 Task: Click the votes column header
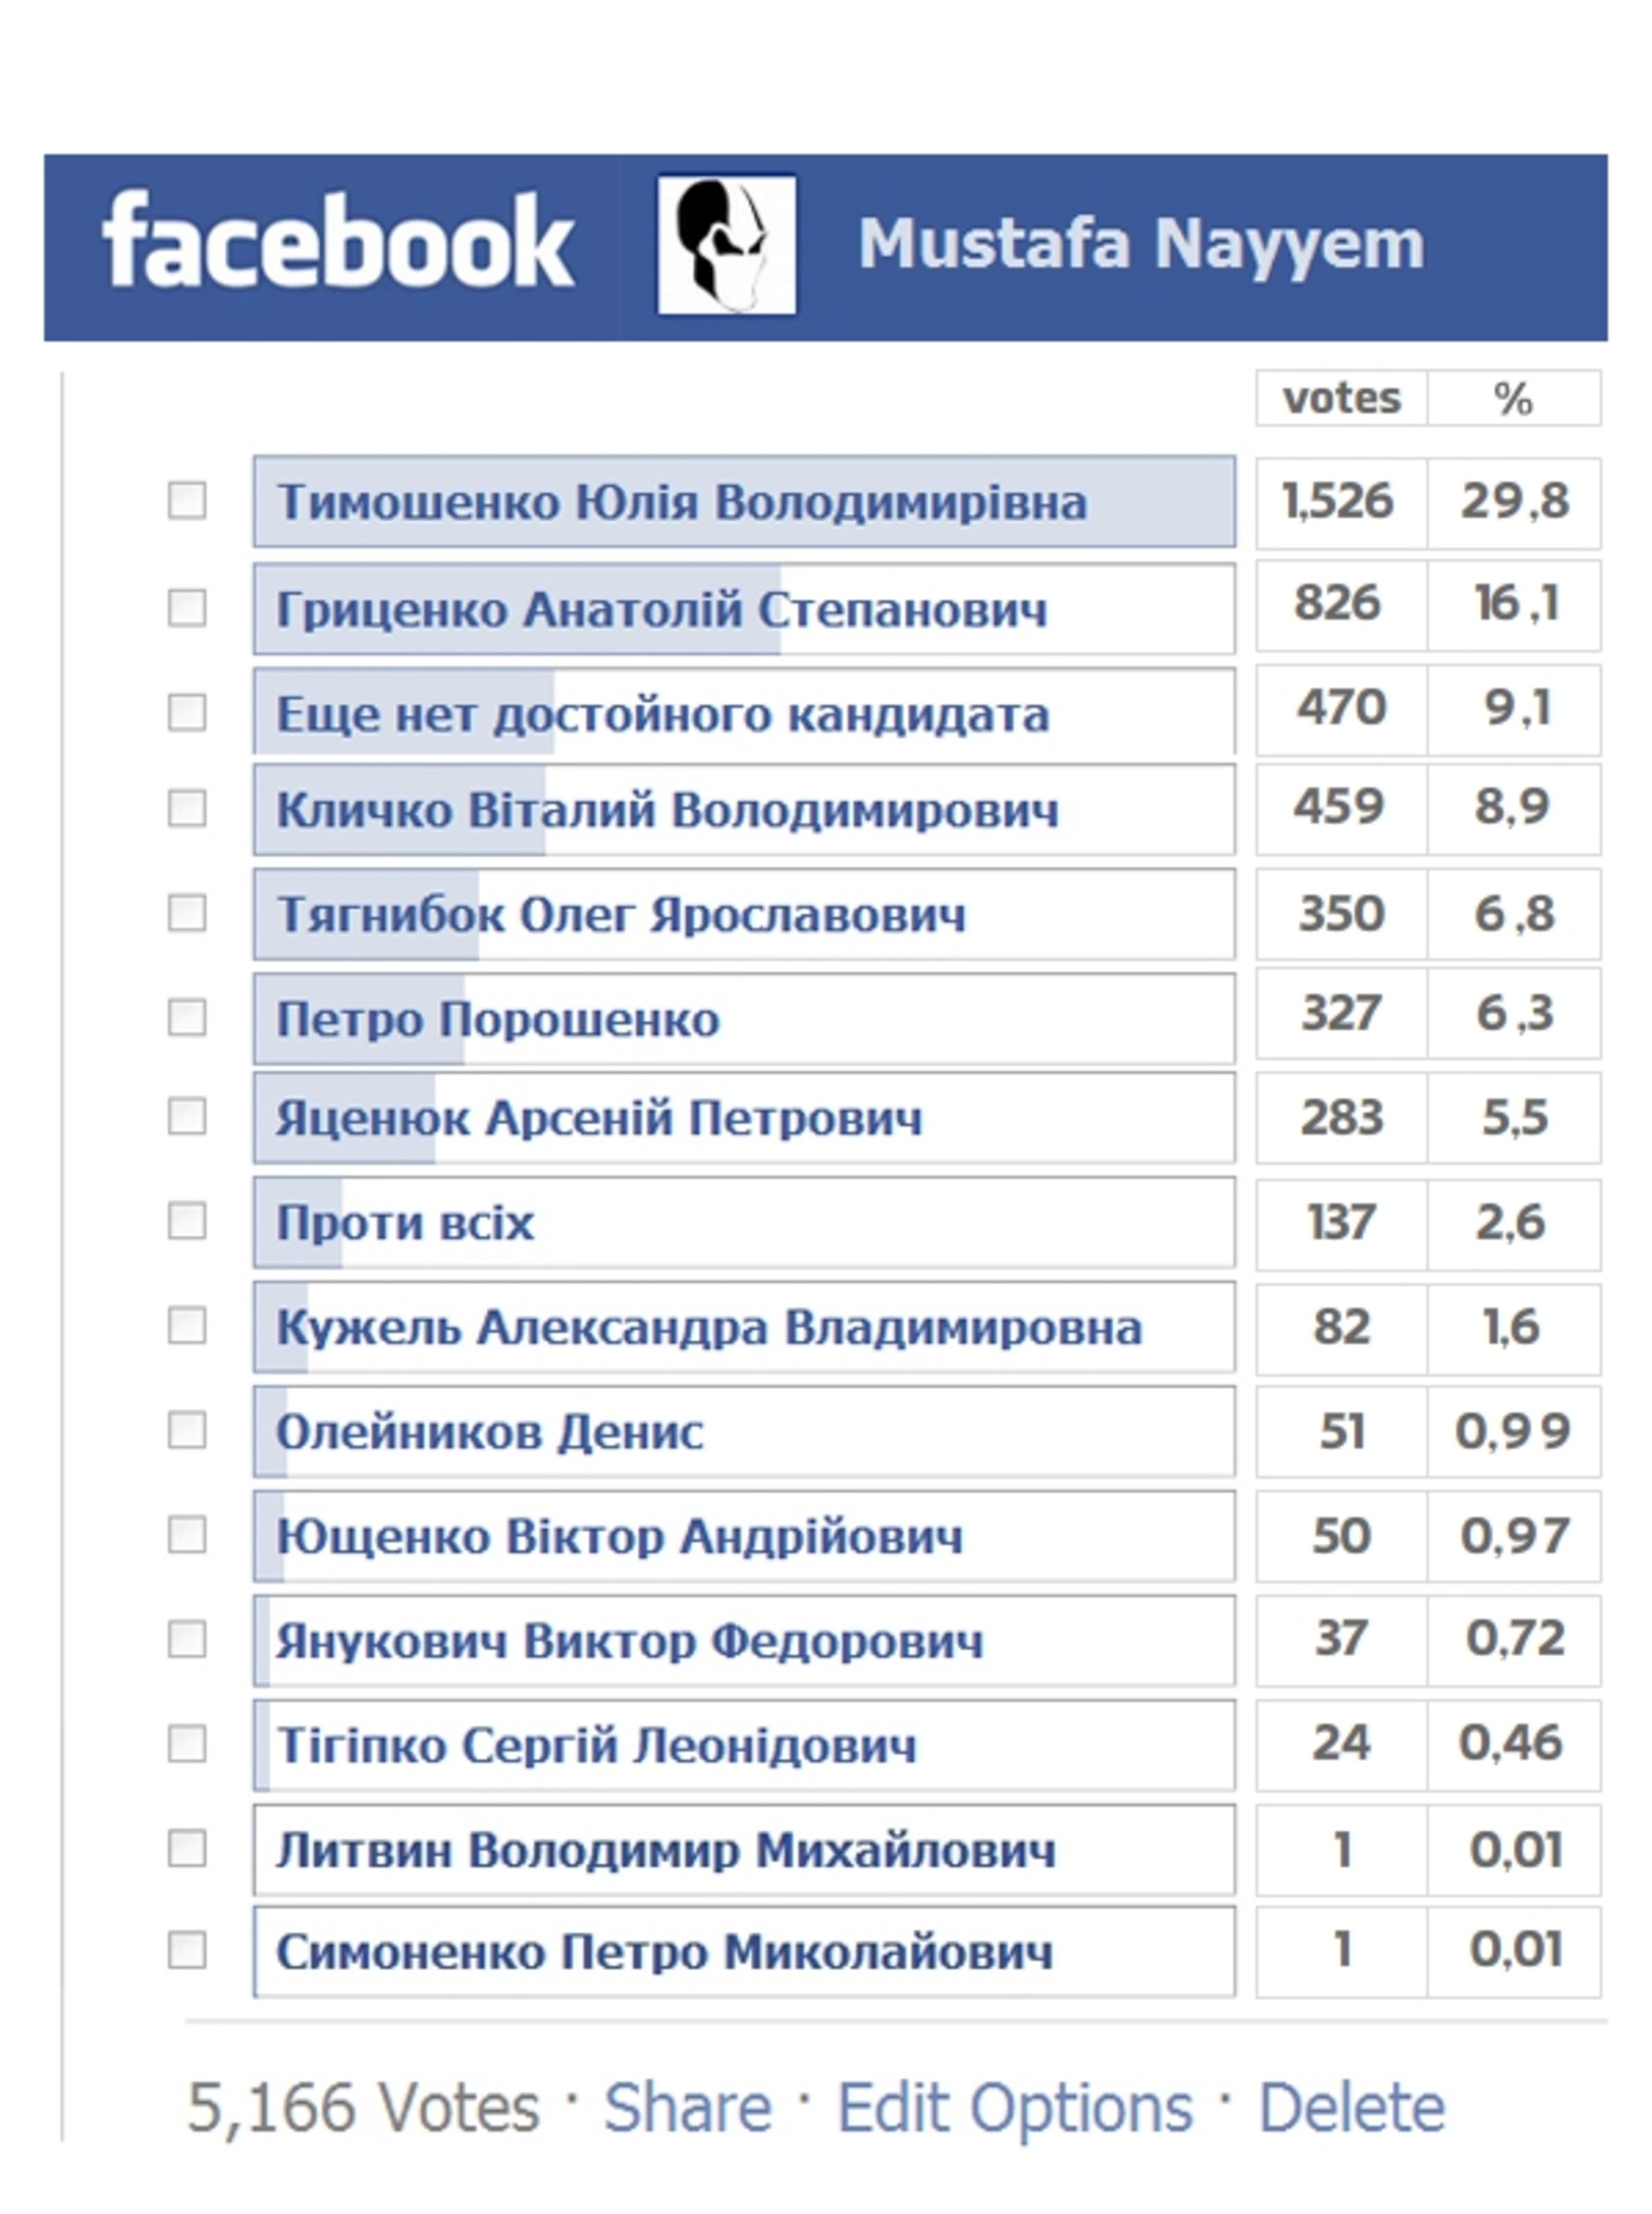(1341, 398)
